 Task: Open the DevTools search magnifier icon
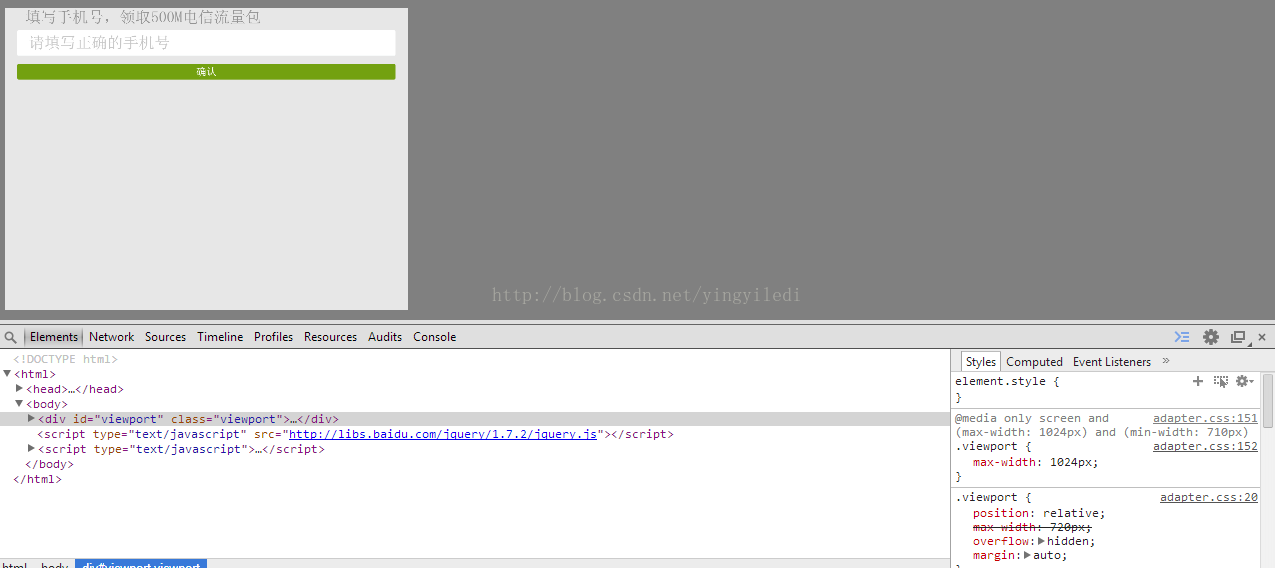[10, 337]
